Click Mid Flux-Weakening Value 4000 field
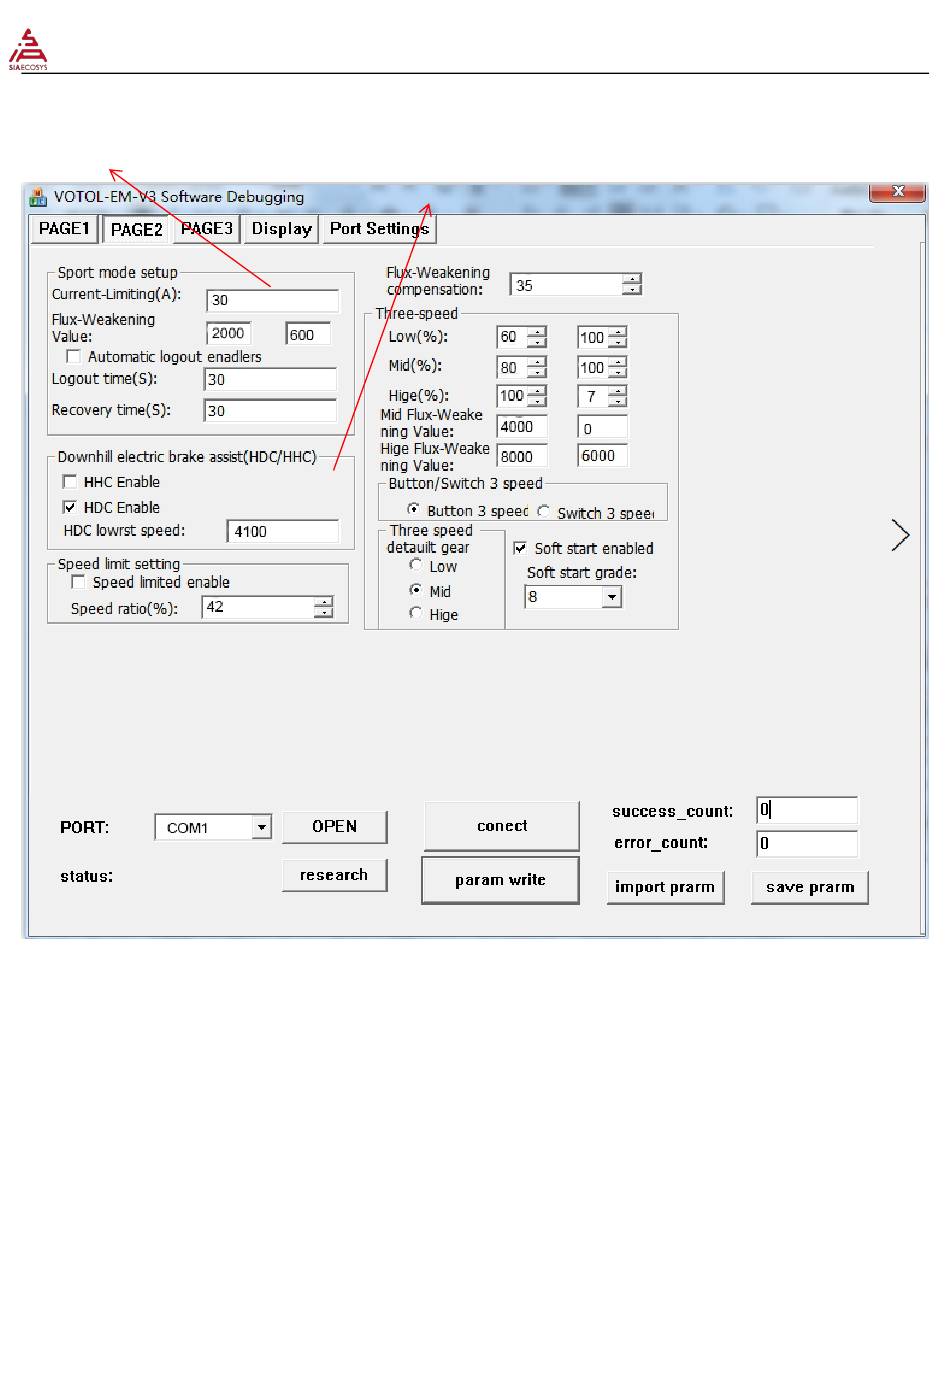The image size is (950, 1378). tap(522, 427)
